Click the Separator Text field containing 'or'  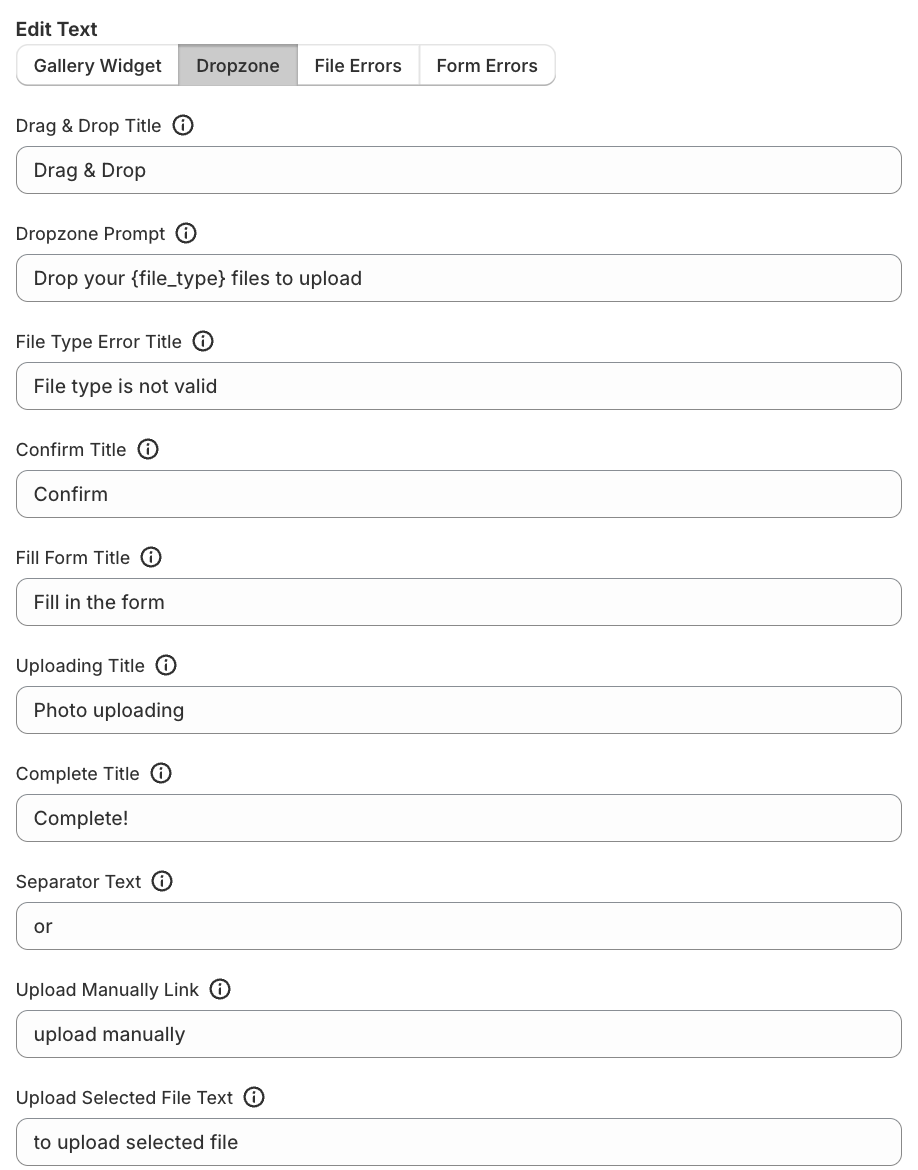point(459,926)
